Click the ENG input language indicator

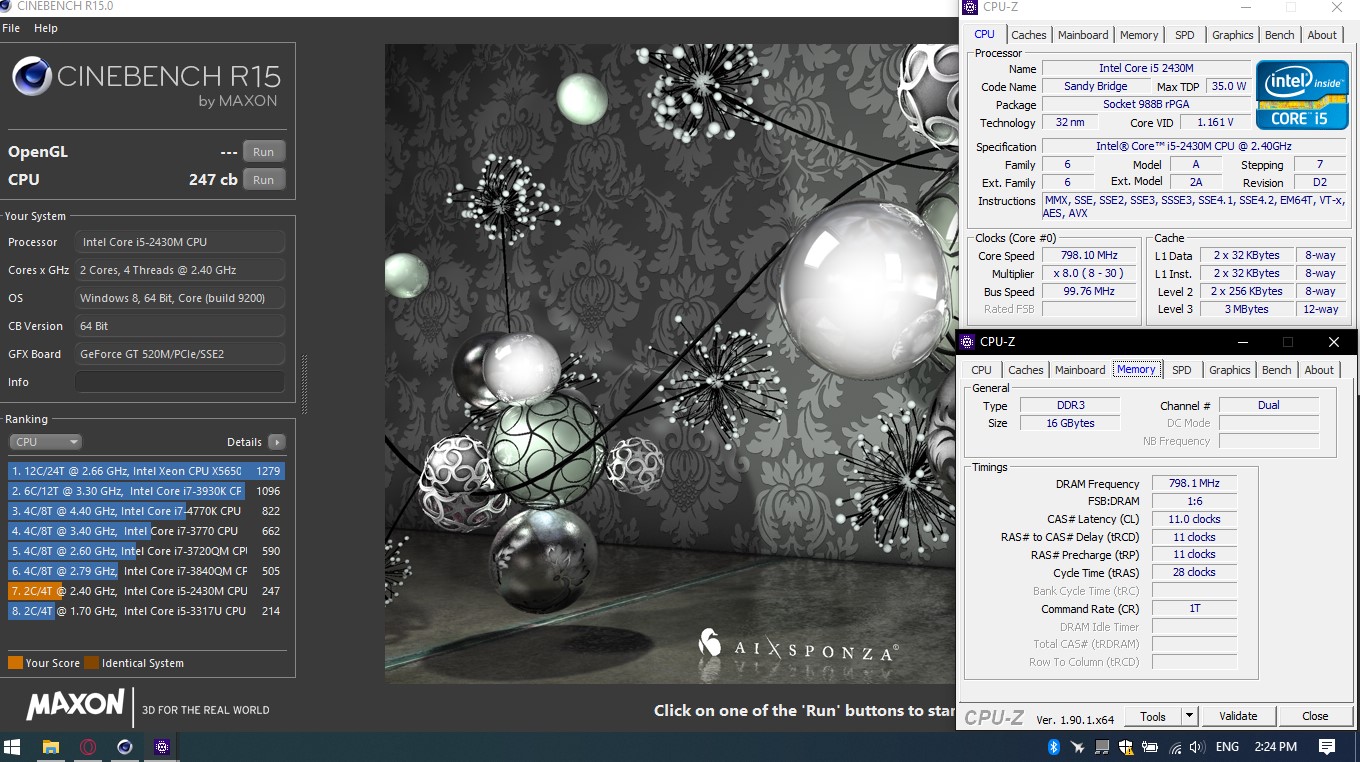pyautogui.click(x=1227, y=747)
